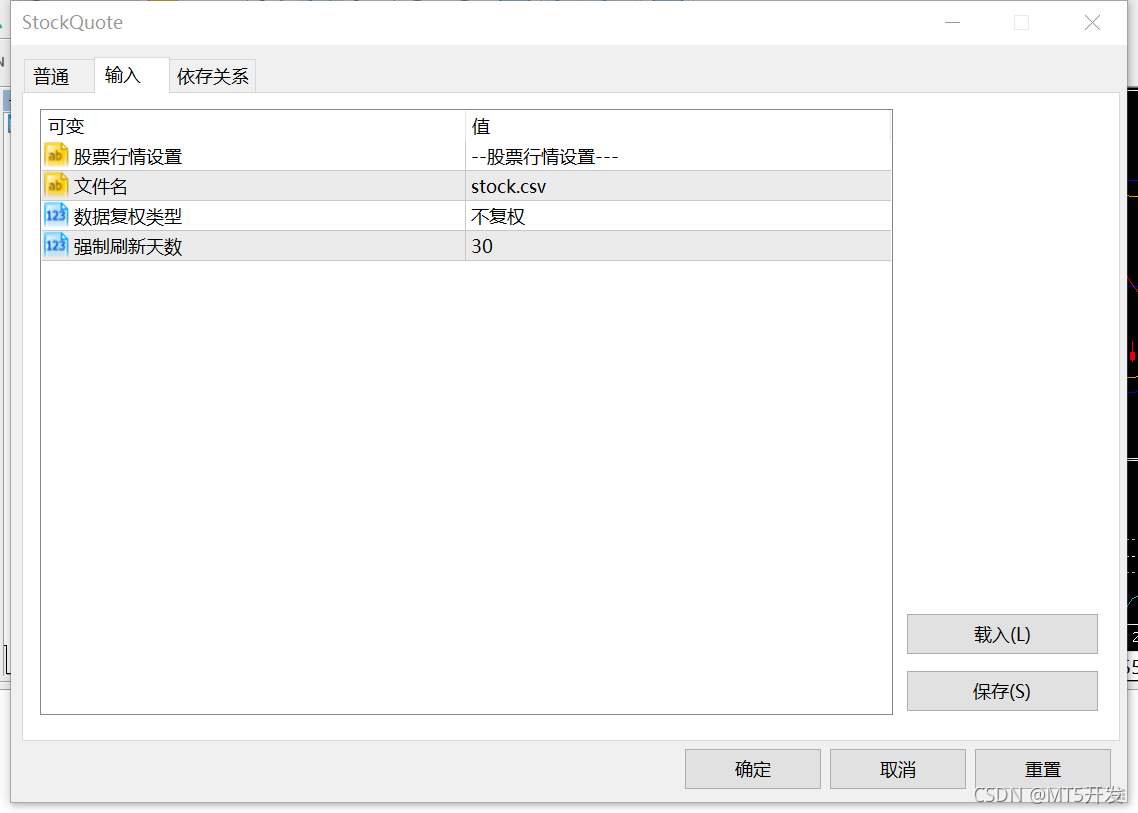Cancel the dialog via 取消 button
Screen dimensions: 1138x813
[x=897, y=768]
